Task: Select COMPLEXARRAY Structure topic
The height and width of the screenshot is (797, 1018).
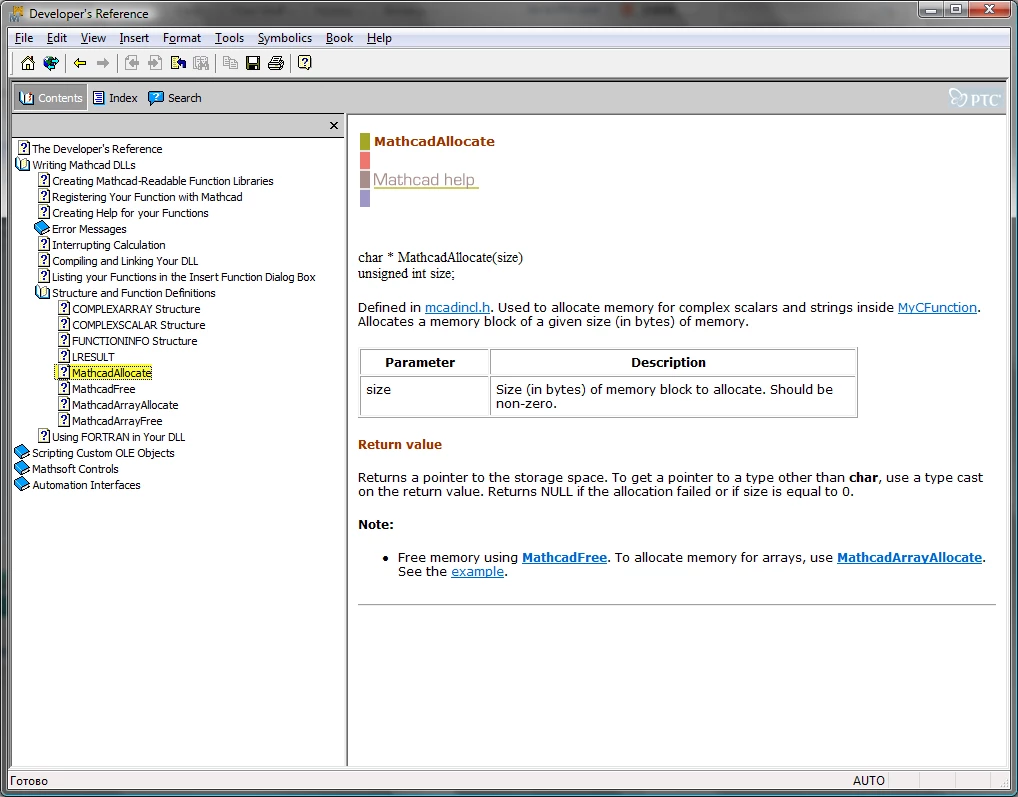Action: click(136, 309)
